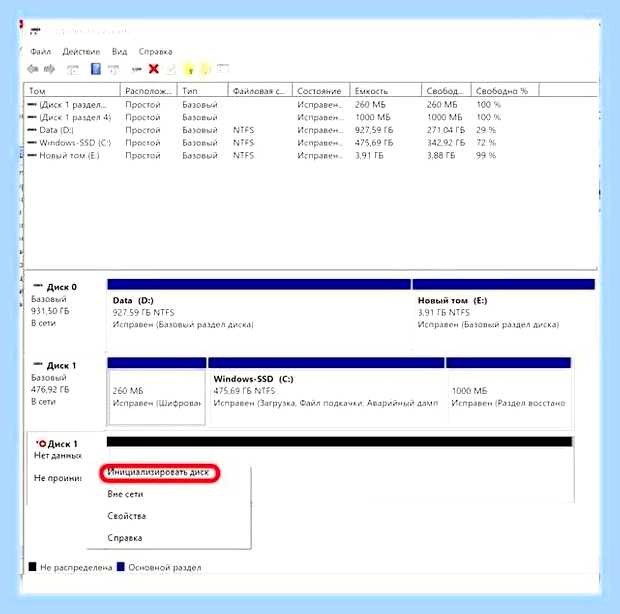Click the drive icon beside Windows-SSD (C:) row
Screen dimensions: 620x614
32,142
